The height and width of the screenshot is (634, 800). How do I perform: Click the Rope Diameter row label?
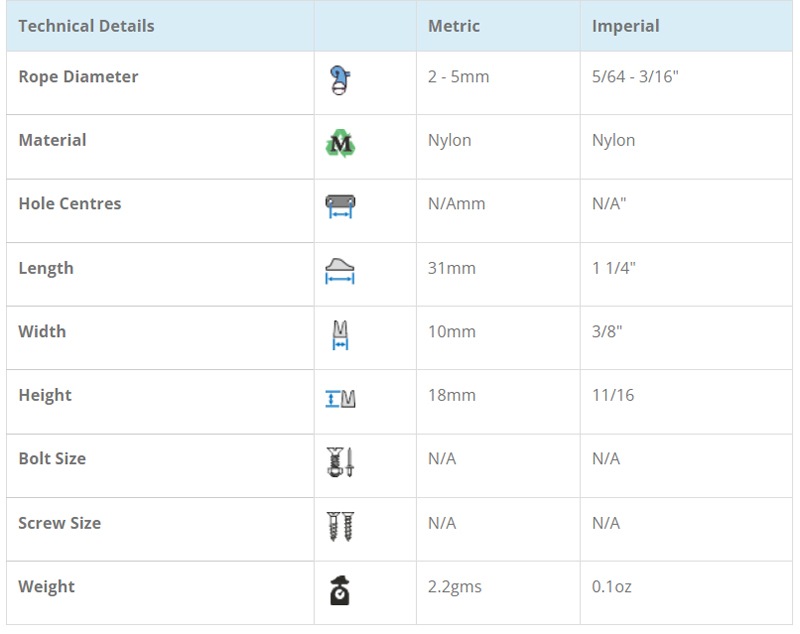pos(78,77)
